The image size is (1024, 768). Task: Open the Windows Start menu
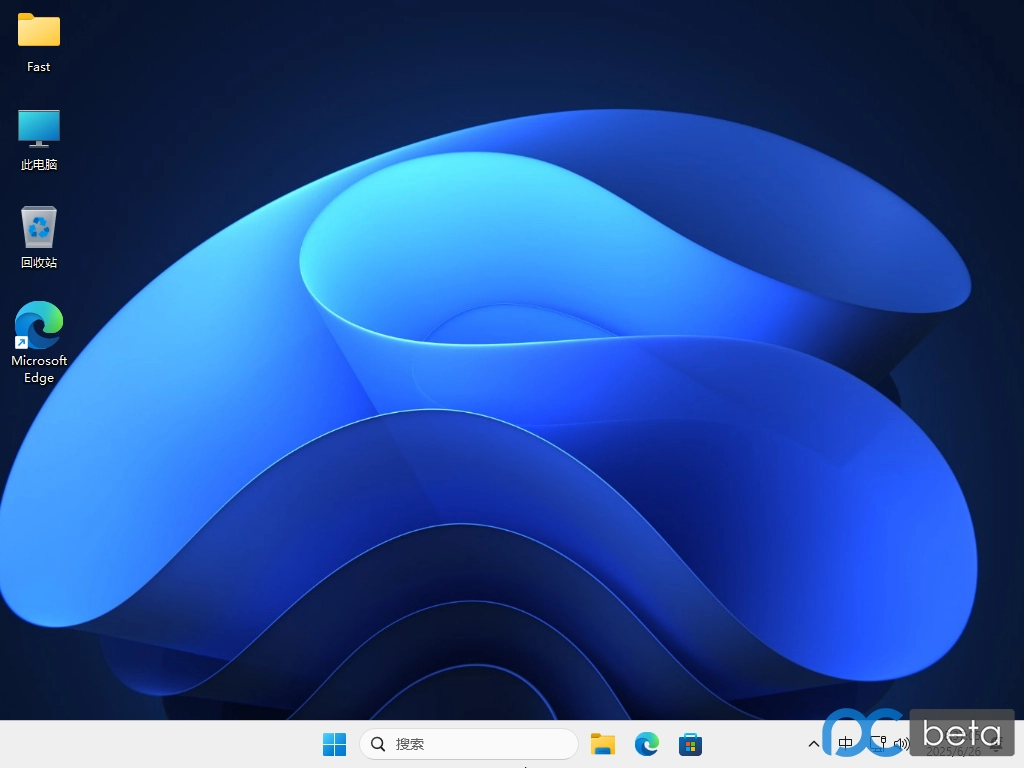pos(334,744)
